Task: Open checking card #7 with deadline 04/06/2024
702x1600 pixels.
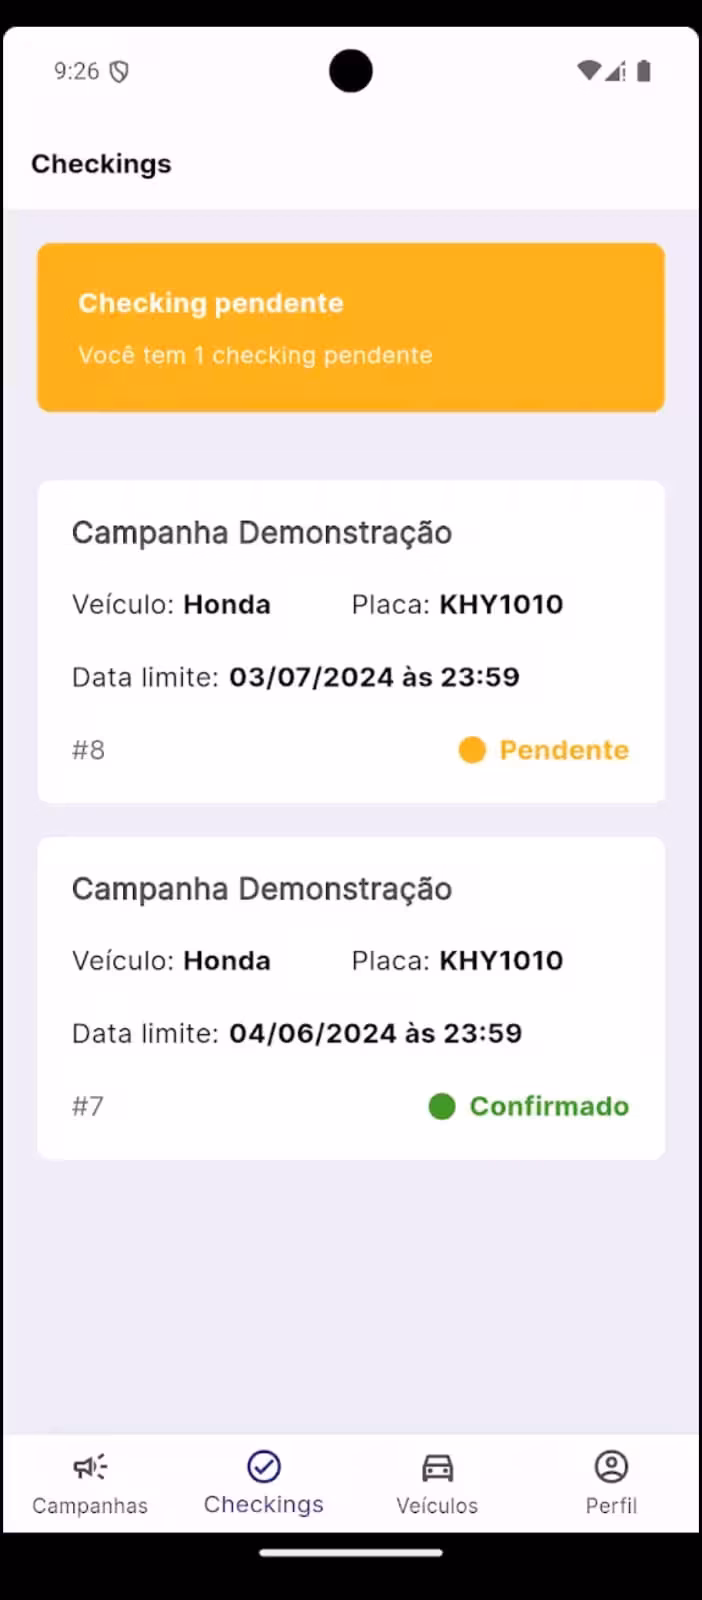Action: click(351, 997)
